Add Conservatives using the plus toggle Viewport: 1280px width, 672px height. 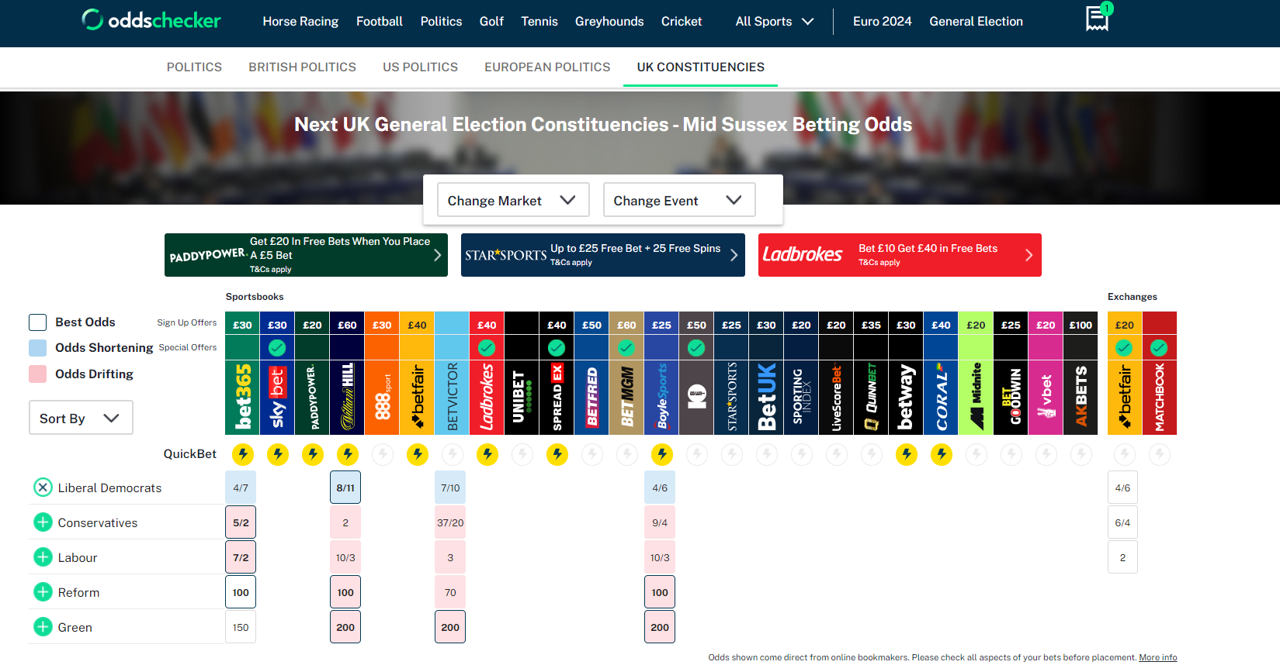point(43,523)
